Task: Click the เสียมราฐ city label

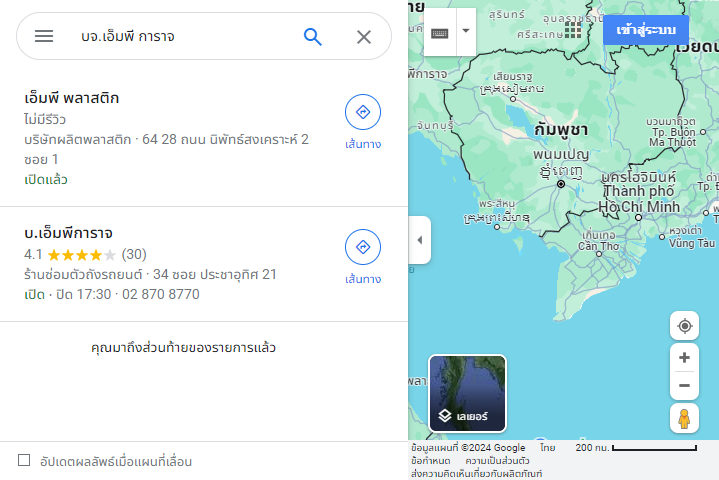Action: [513, 76]
